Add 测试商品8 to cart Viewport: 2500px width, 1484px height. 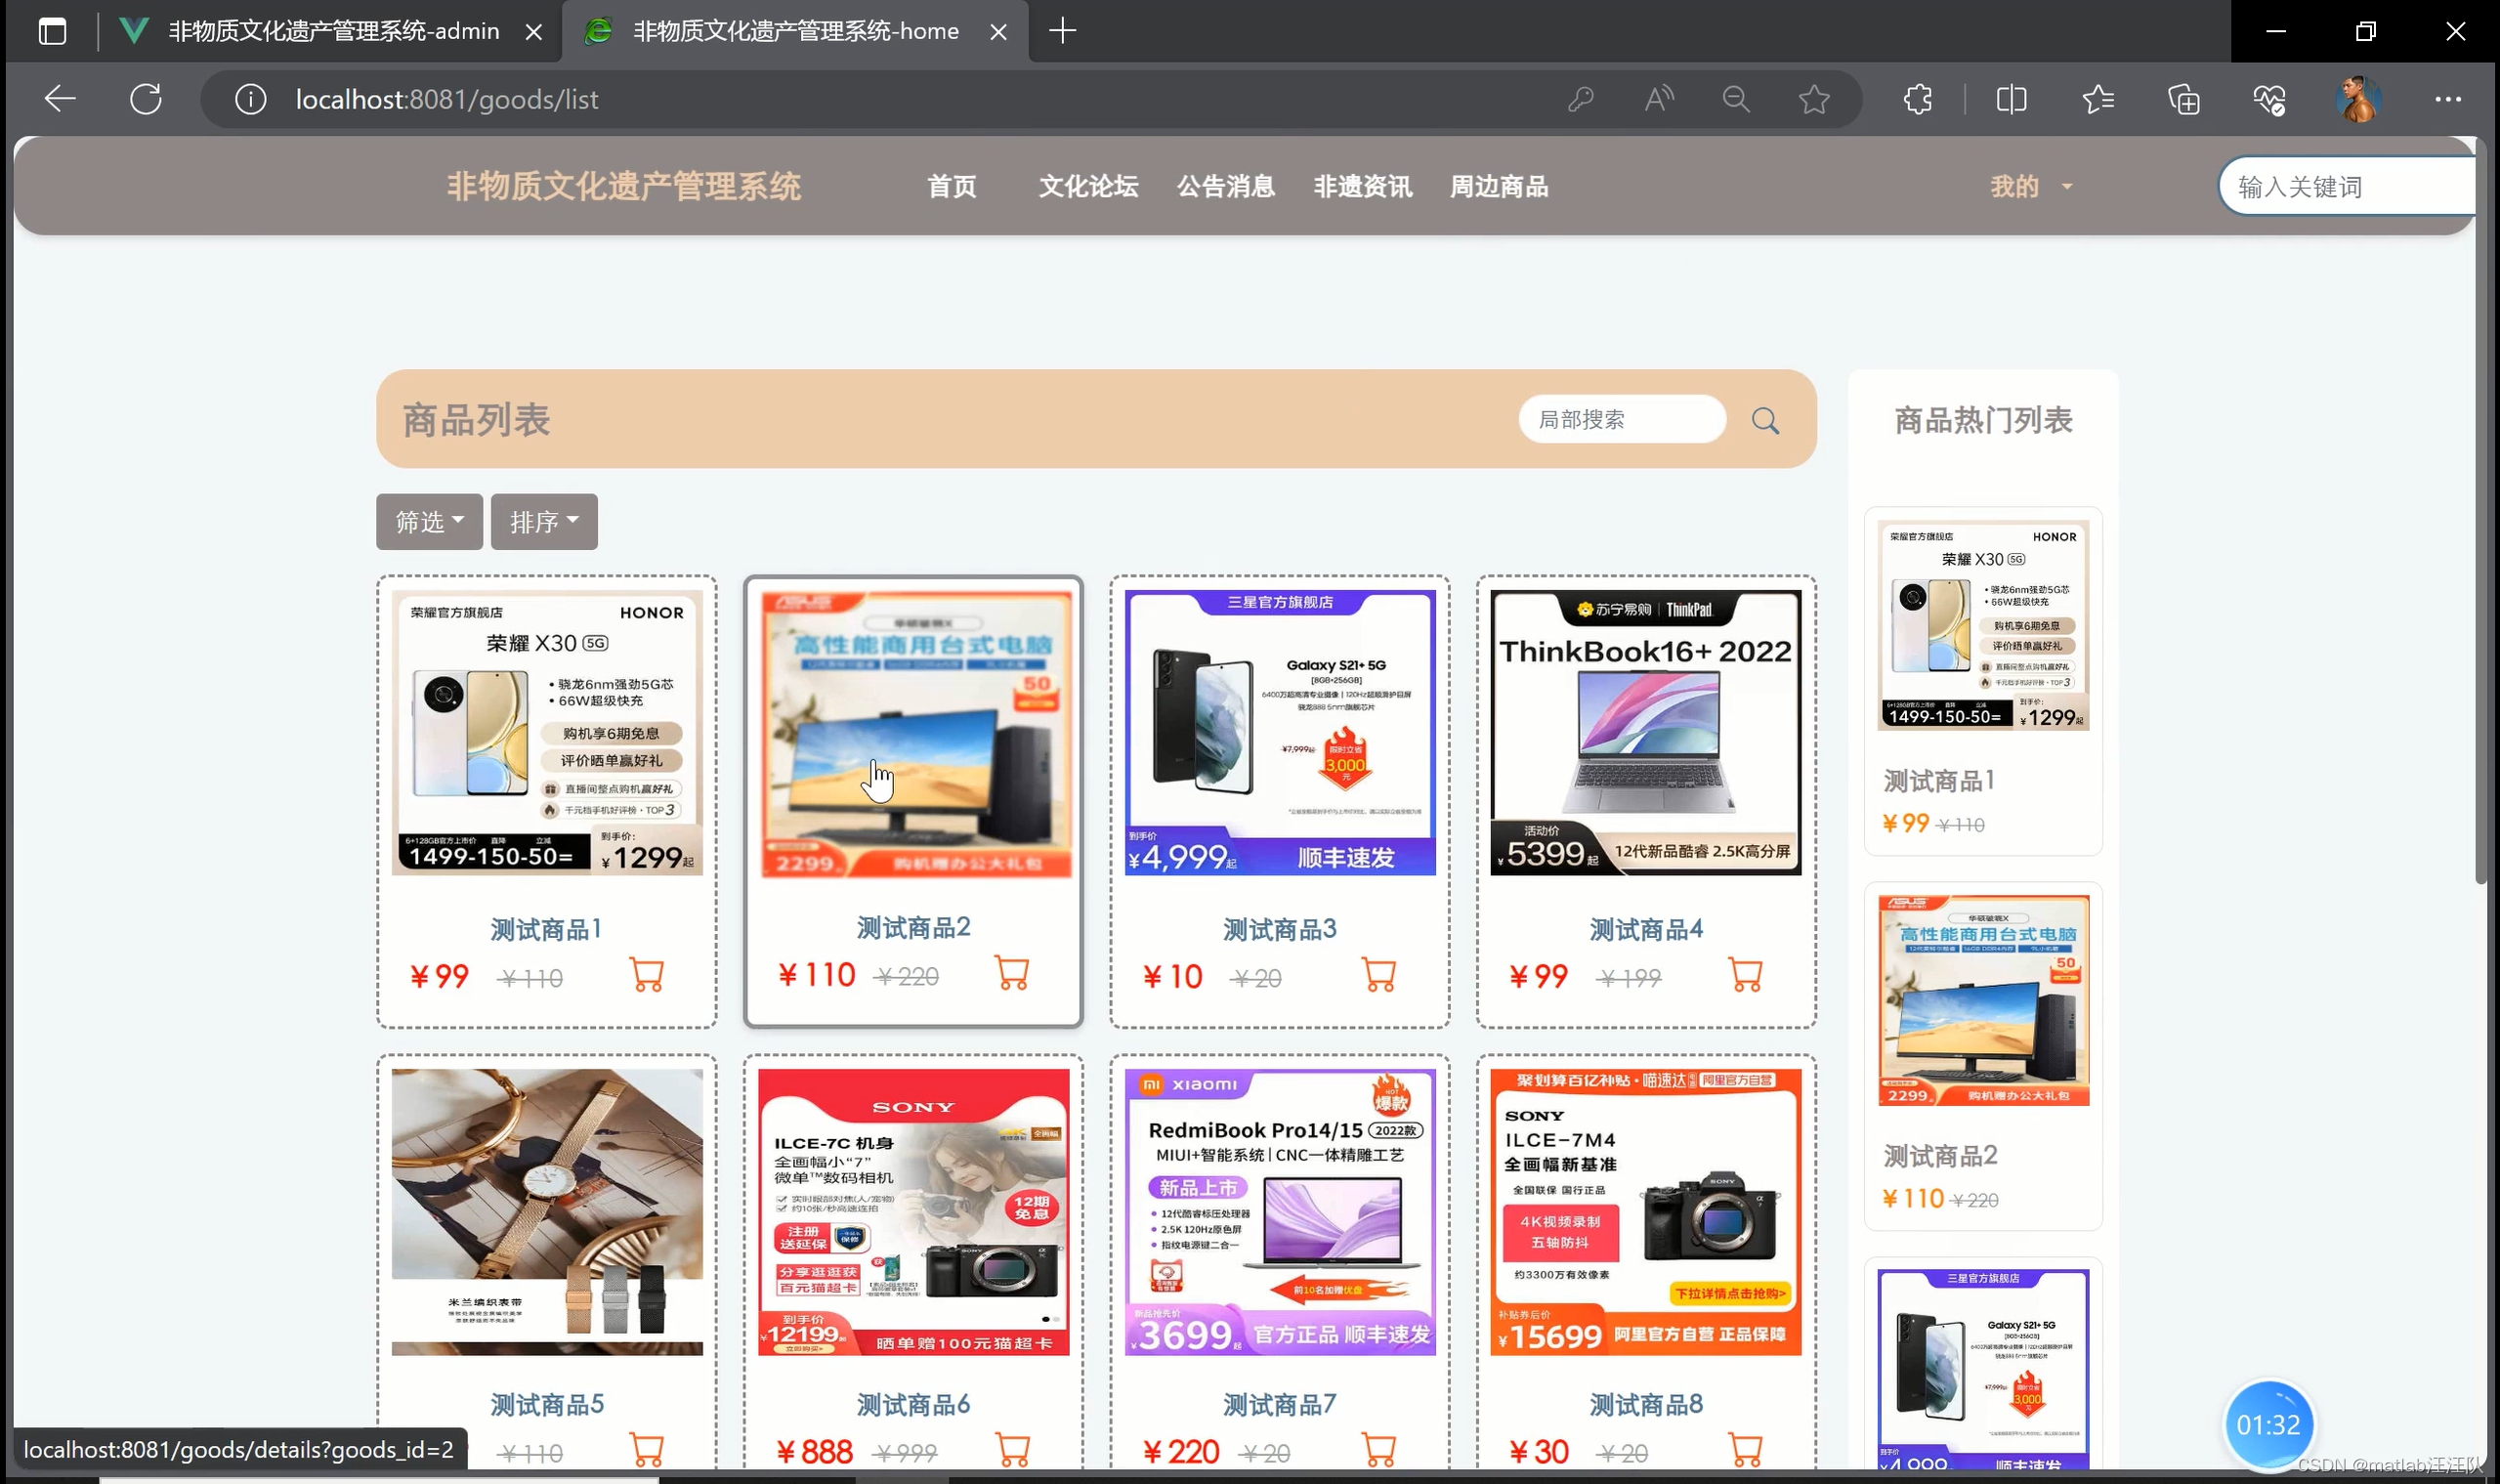(1746, 1449)
